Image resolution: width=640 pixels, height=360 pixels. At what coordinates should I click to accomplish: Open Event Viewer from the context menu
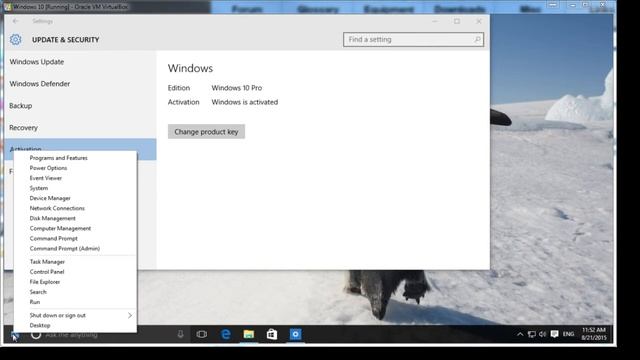click(x=76, y=178)
